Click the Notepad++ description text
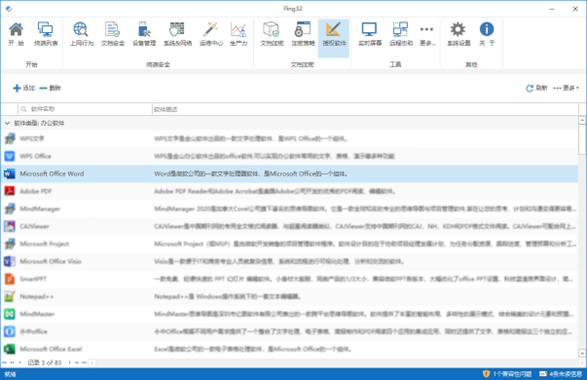The height and width of the screenshot is (380, 587). pos(227,297)
